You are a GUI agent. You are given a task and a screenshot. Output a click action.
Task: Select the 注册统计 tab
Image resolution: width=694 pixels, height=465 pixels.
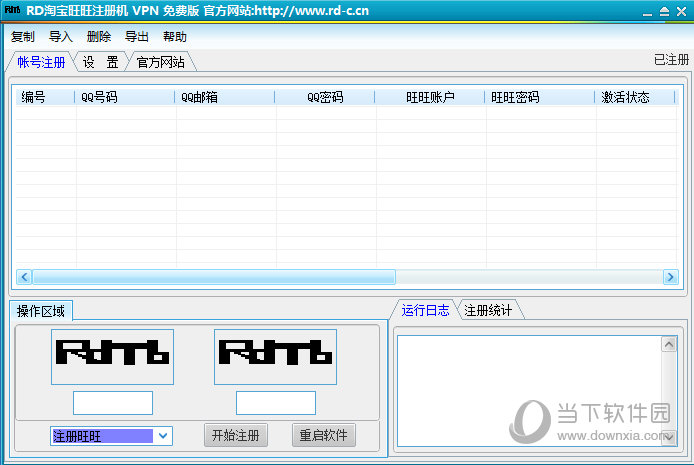(488, 310)
